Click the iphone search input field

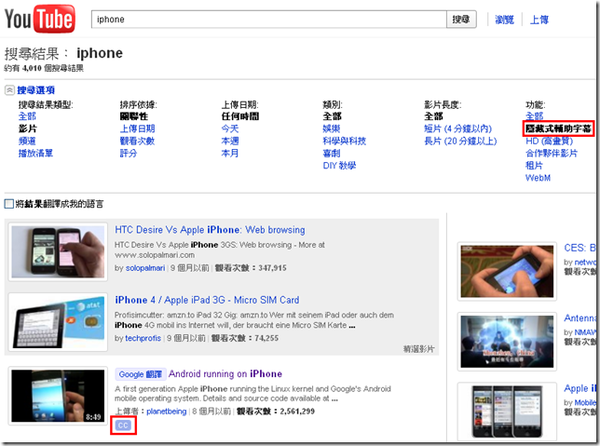[269, 19]
